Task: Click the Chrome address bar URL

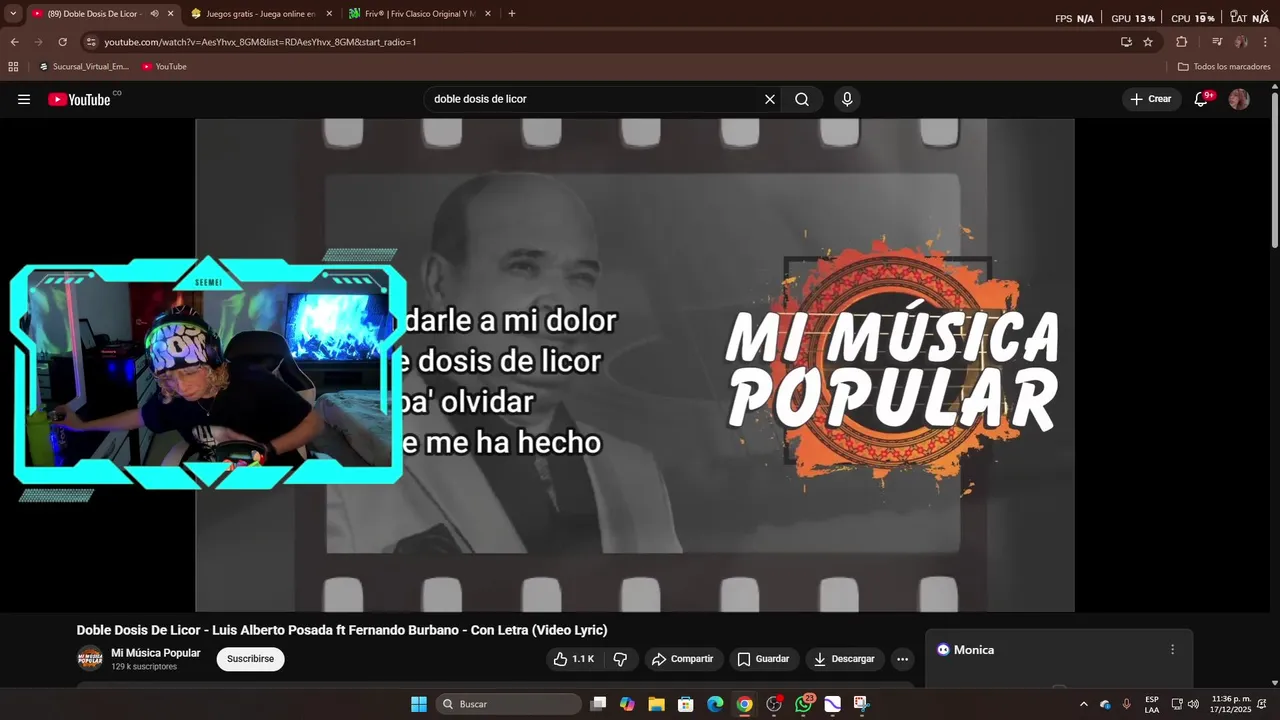Action: [260, 42]
